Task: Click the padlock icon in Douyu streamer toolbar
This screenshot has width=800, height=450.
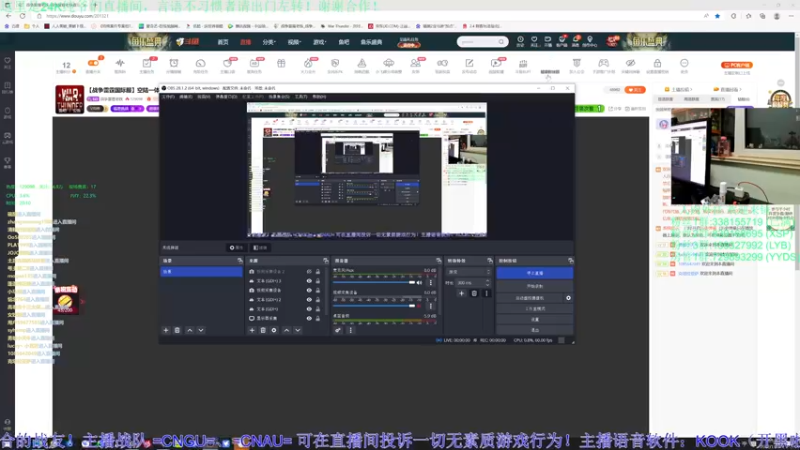Action: point(657,63)
